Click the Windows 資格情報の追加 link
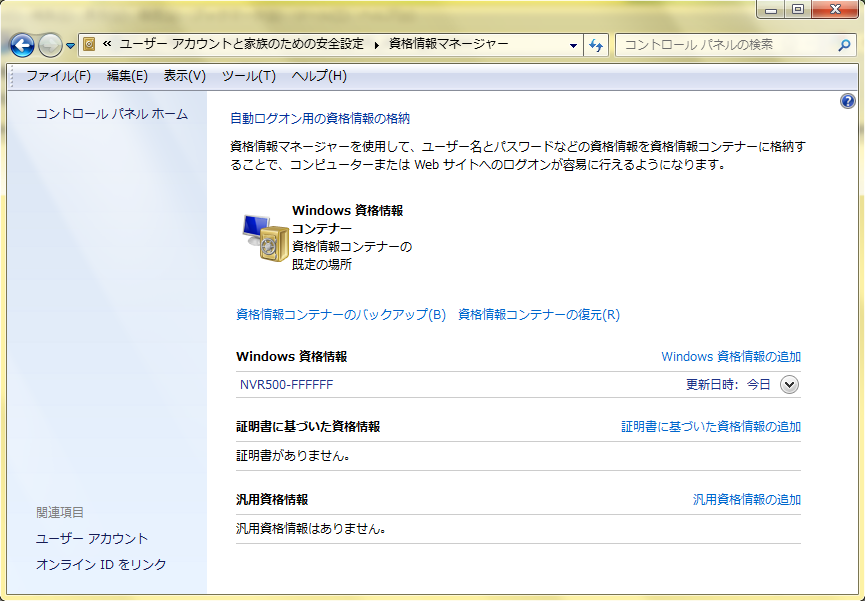 click(731, 356)
